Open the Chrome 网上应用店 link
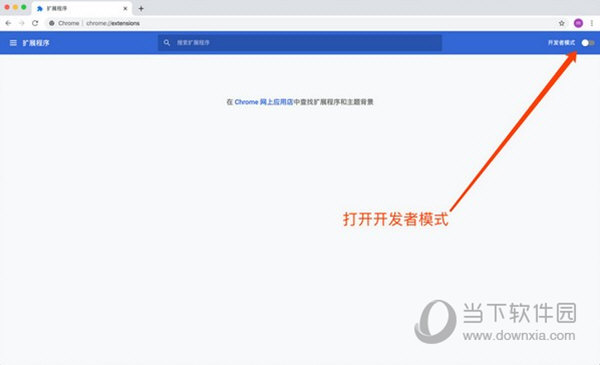The image size is (600, 365). (x=264, y=102)
